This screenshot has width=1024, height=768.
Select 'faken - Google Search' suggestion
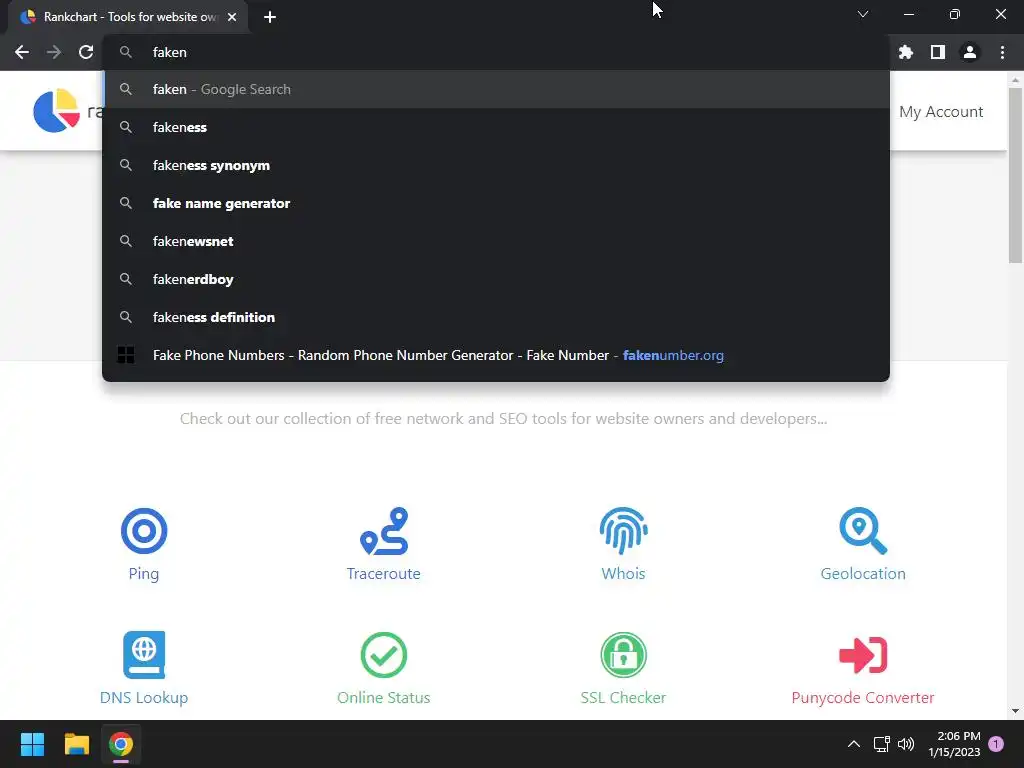click(496, 89)
